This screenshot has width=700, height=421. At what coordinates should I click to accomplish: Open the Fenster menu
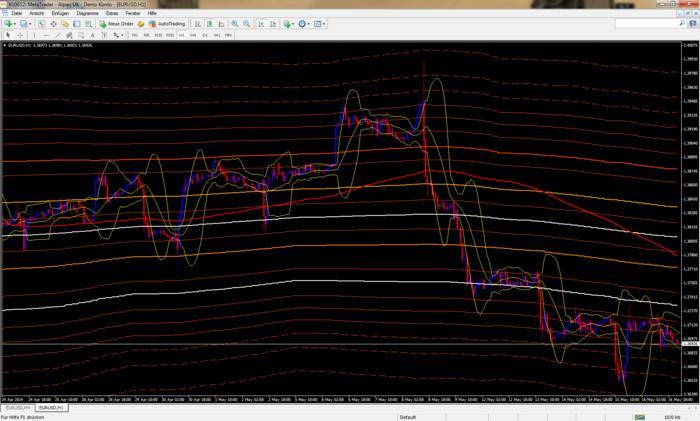(x=133, y=13)
